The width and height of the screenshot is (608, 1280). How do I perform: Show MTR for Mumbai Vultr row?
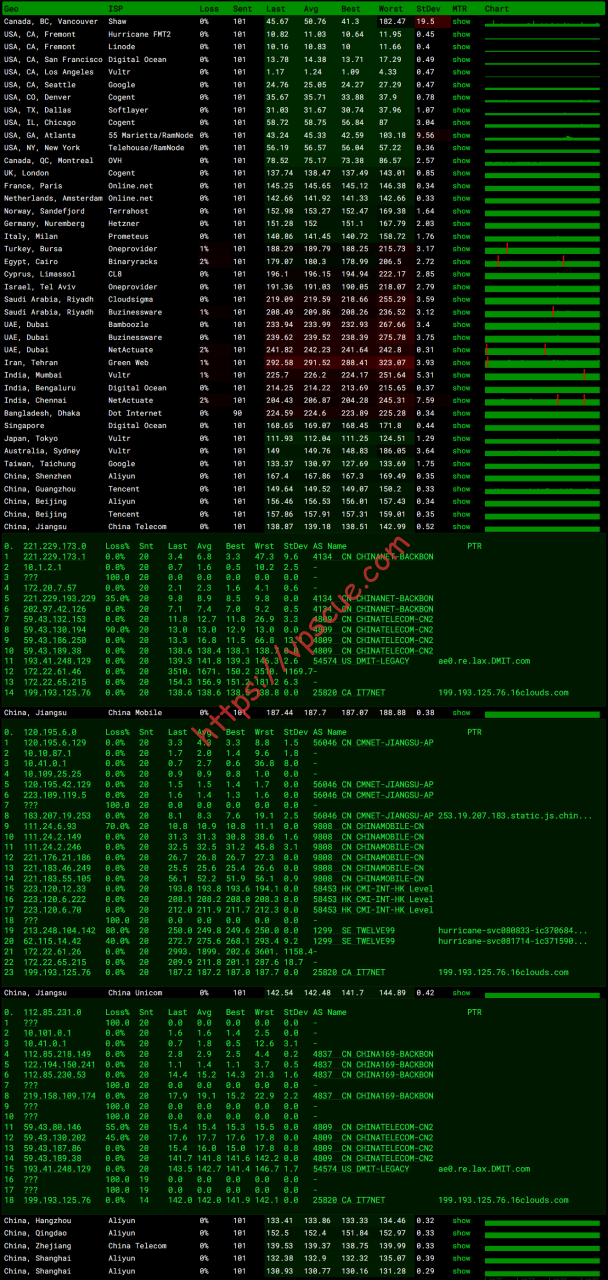click(x=460, y=375)
